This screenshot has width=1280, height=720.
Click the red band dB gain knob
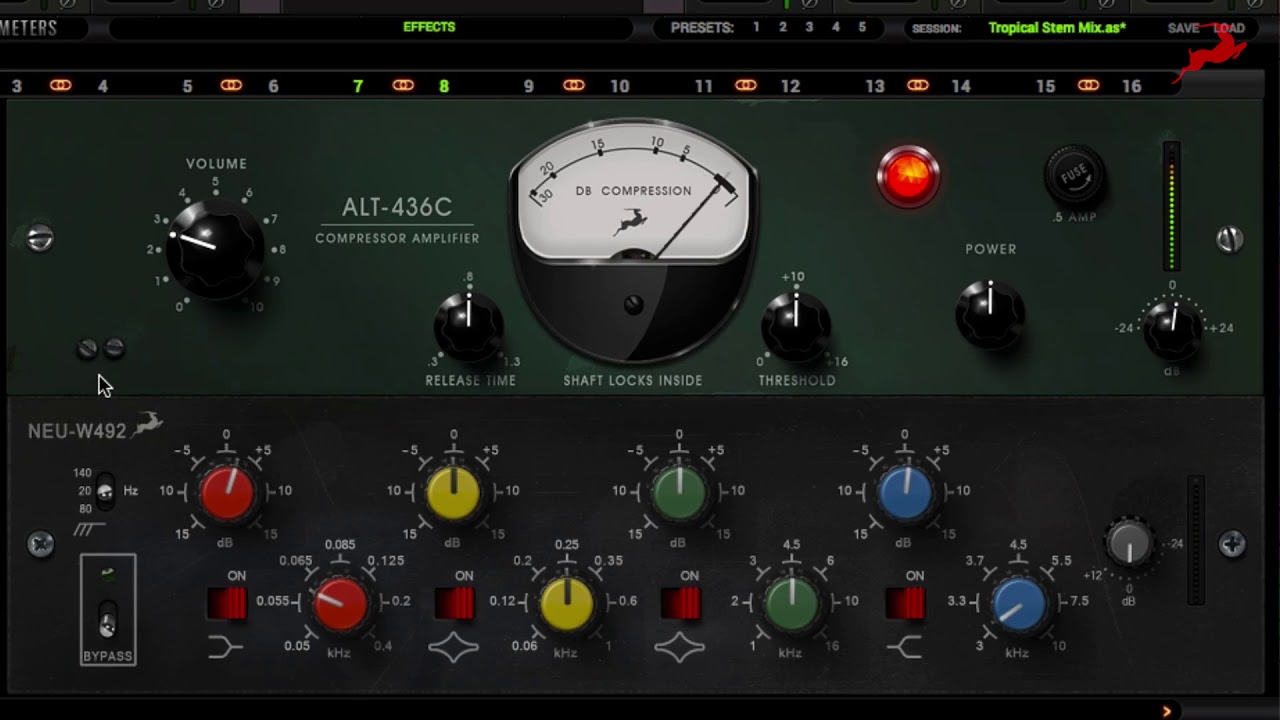click(227, 493)
